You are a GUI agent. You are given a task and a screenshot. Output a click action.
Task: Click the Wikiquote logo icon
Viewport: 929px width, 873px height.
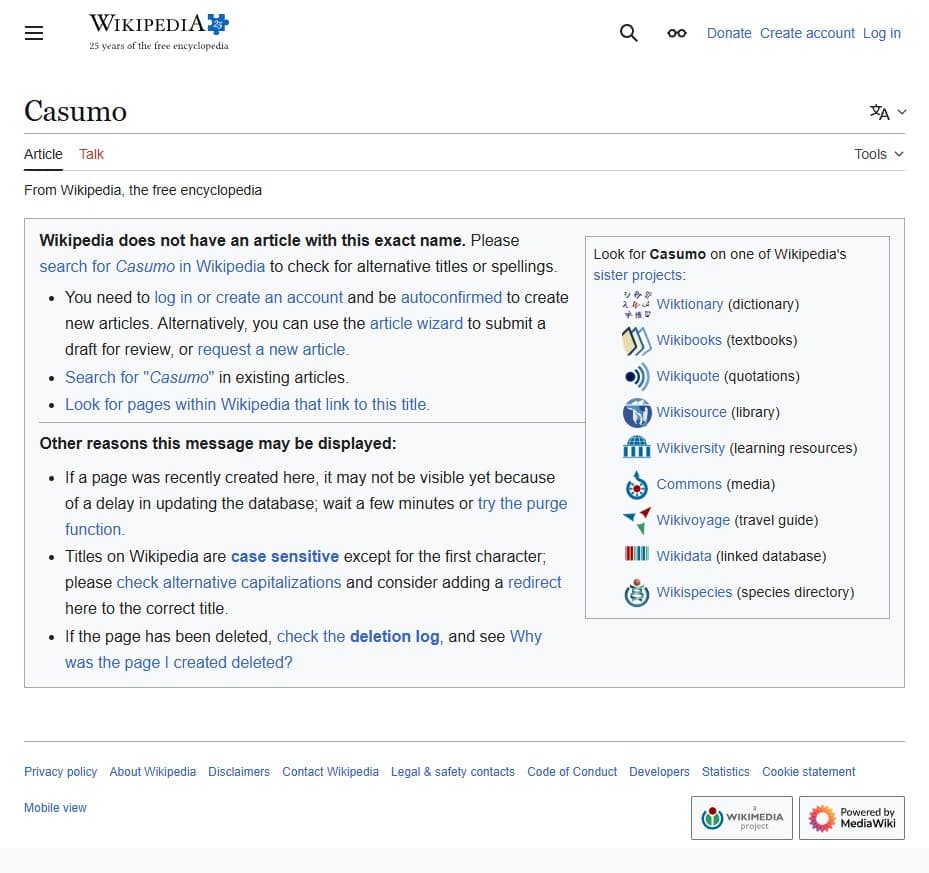coord(637,376)
